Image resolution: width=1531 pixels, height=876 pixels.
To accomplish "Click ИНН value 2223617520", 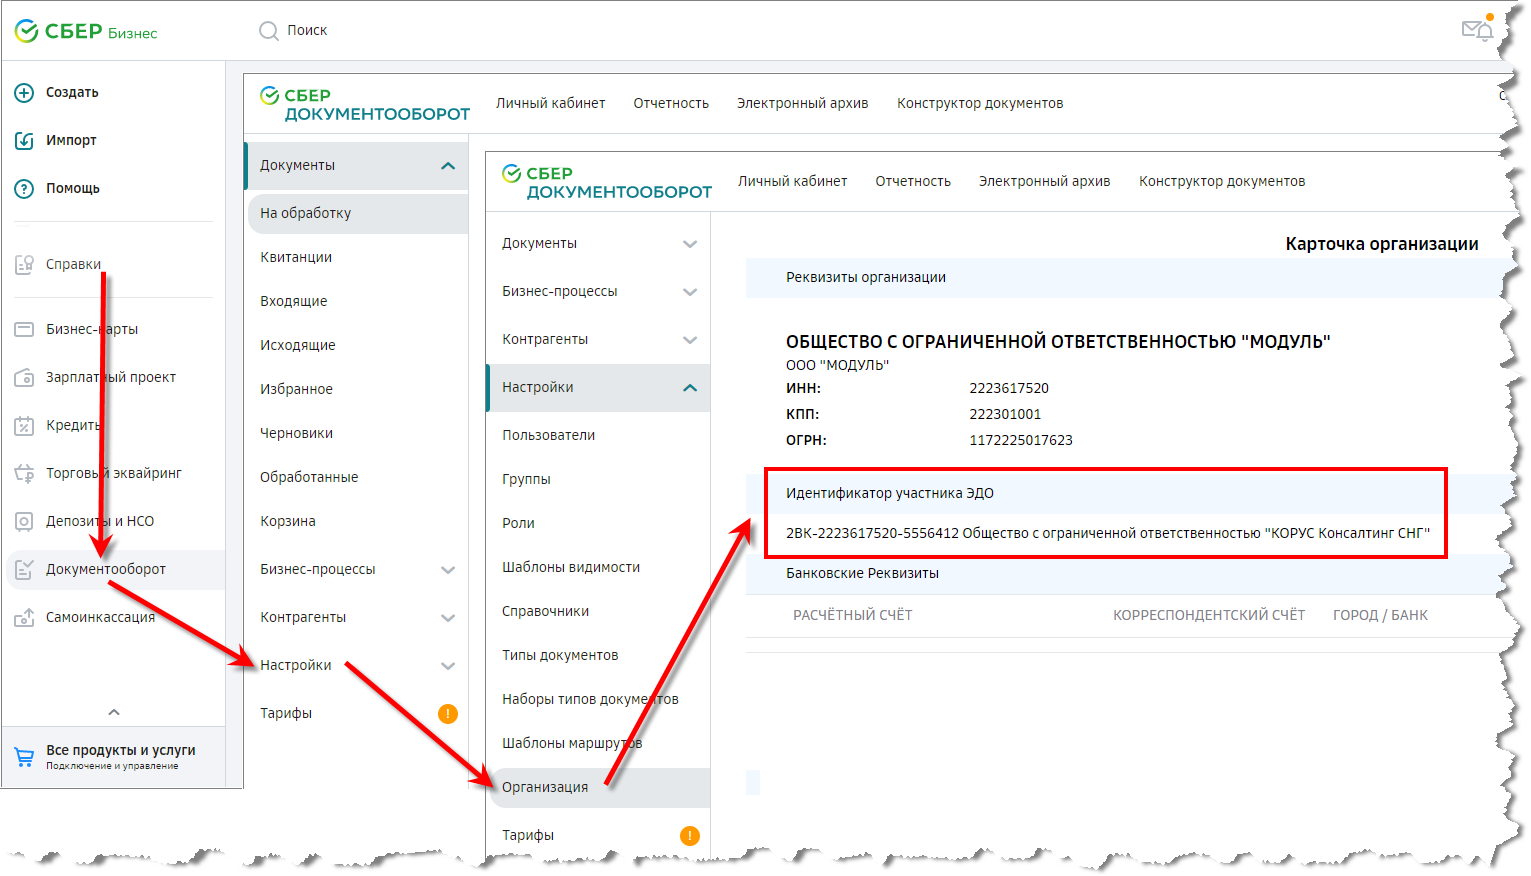I will point(1009,388).
